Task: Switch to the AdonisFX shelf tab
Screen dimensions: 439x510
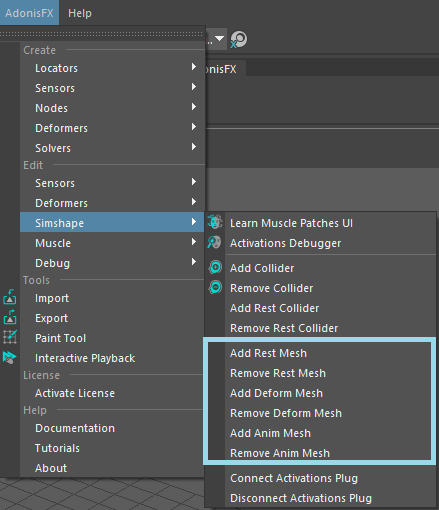Action: tap(225, 69)
